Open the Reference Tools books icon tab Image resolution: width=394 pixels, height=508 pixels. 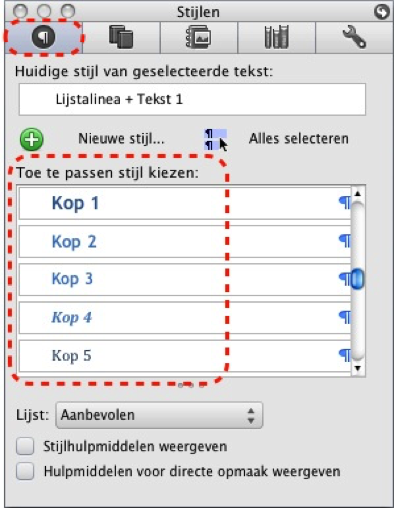click(x=277, y=37)
